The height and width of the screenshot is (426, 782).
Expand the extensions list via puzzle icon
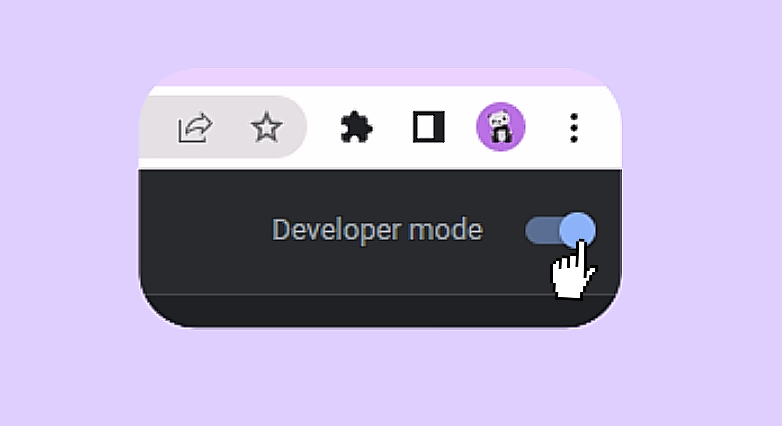(x=356, y=128)
